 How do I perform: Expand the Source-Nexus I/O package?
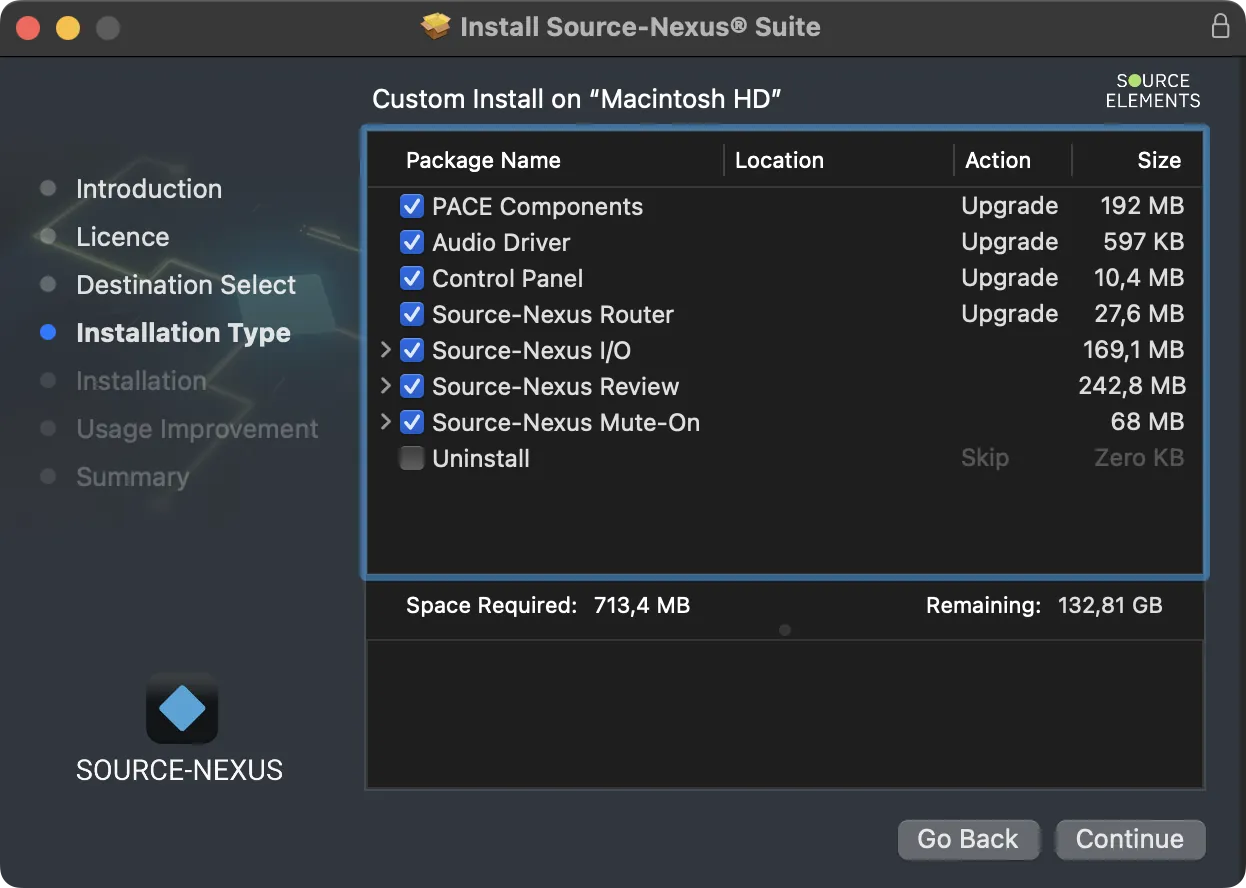(386, 350)
